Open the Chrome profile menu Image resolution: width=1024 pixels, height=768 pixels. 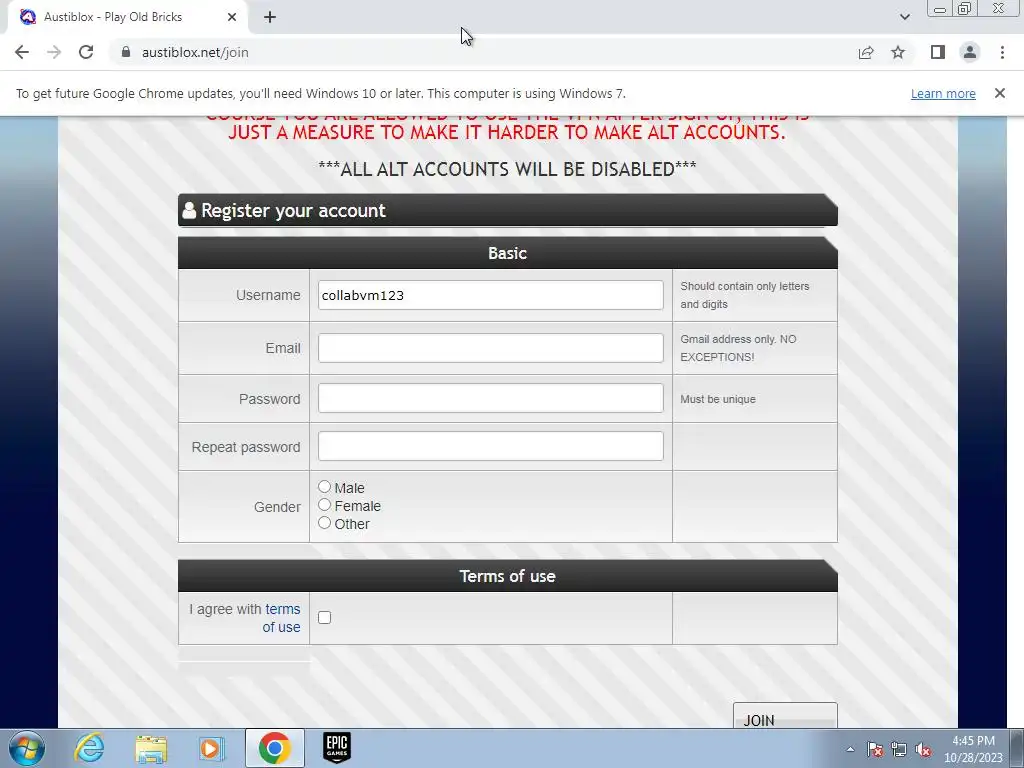[x=970, y=52]
